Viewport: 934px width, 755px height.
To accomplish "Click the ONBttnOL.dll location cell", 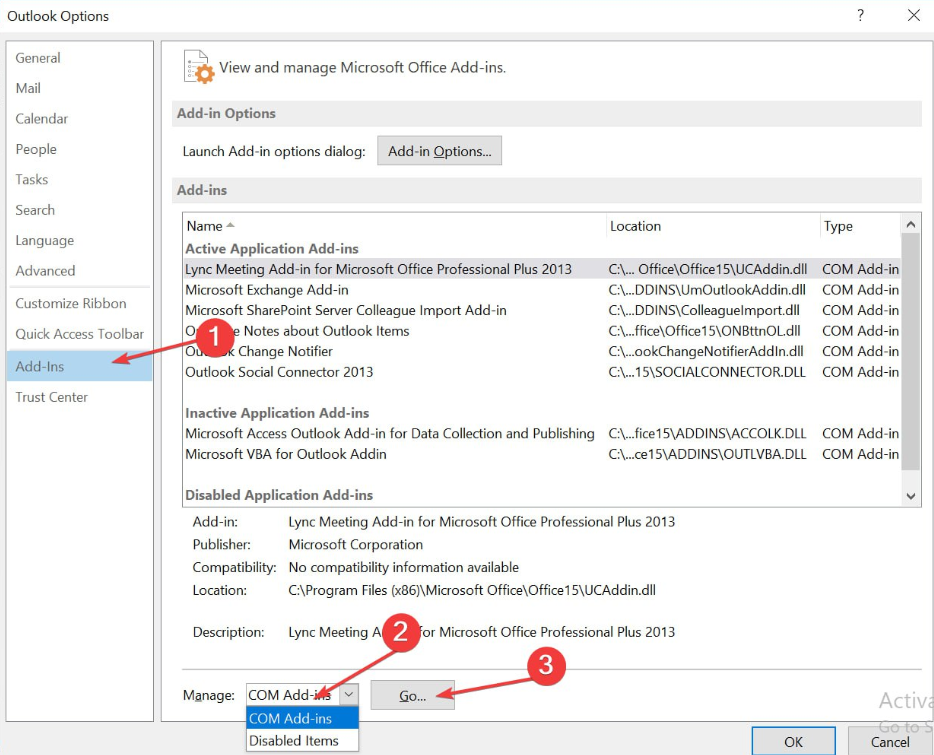I will (x=705, y=331).
